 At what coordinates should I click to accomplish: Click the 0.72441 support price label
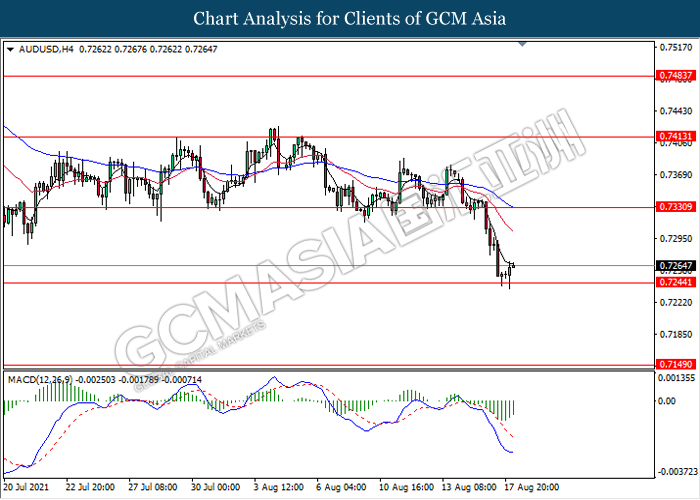point(676,282)
